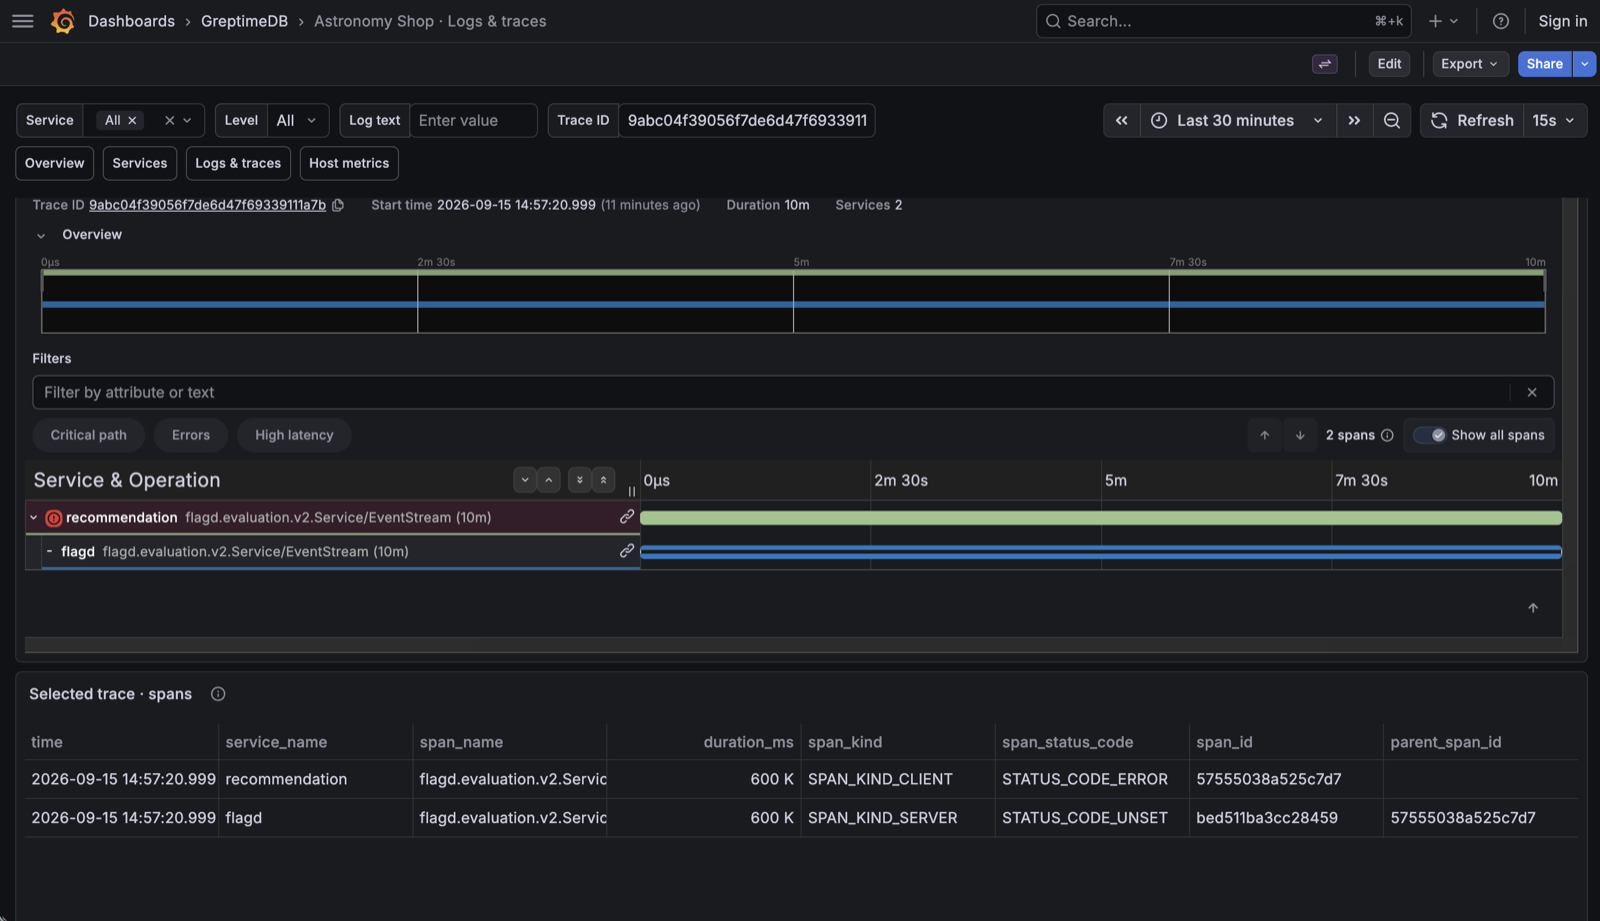Click blue flagd span bar in timeline

[x=1100, y=552]
